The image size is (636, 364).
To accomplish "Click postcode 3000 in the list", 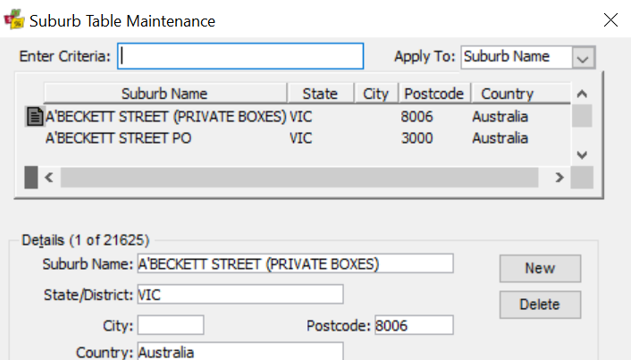I will point(417,138).
